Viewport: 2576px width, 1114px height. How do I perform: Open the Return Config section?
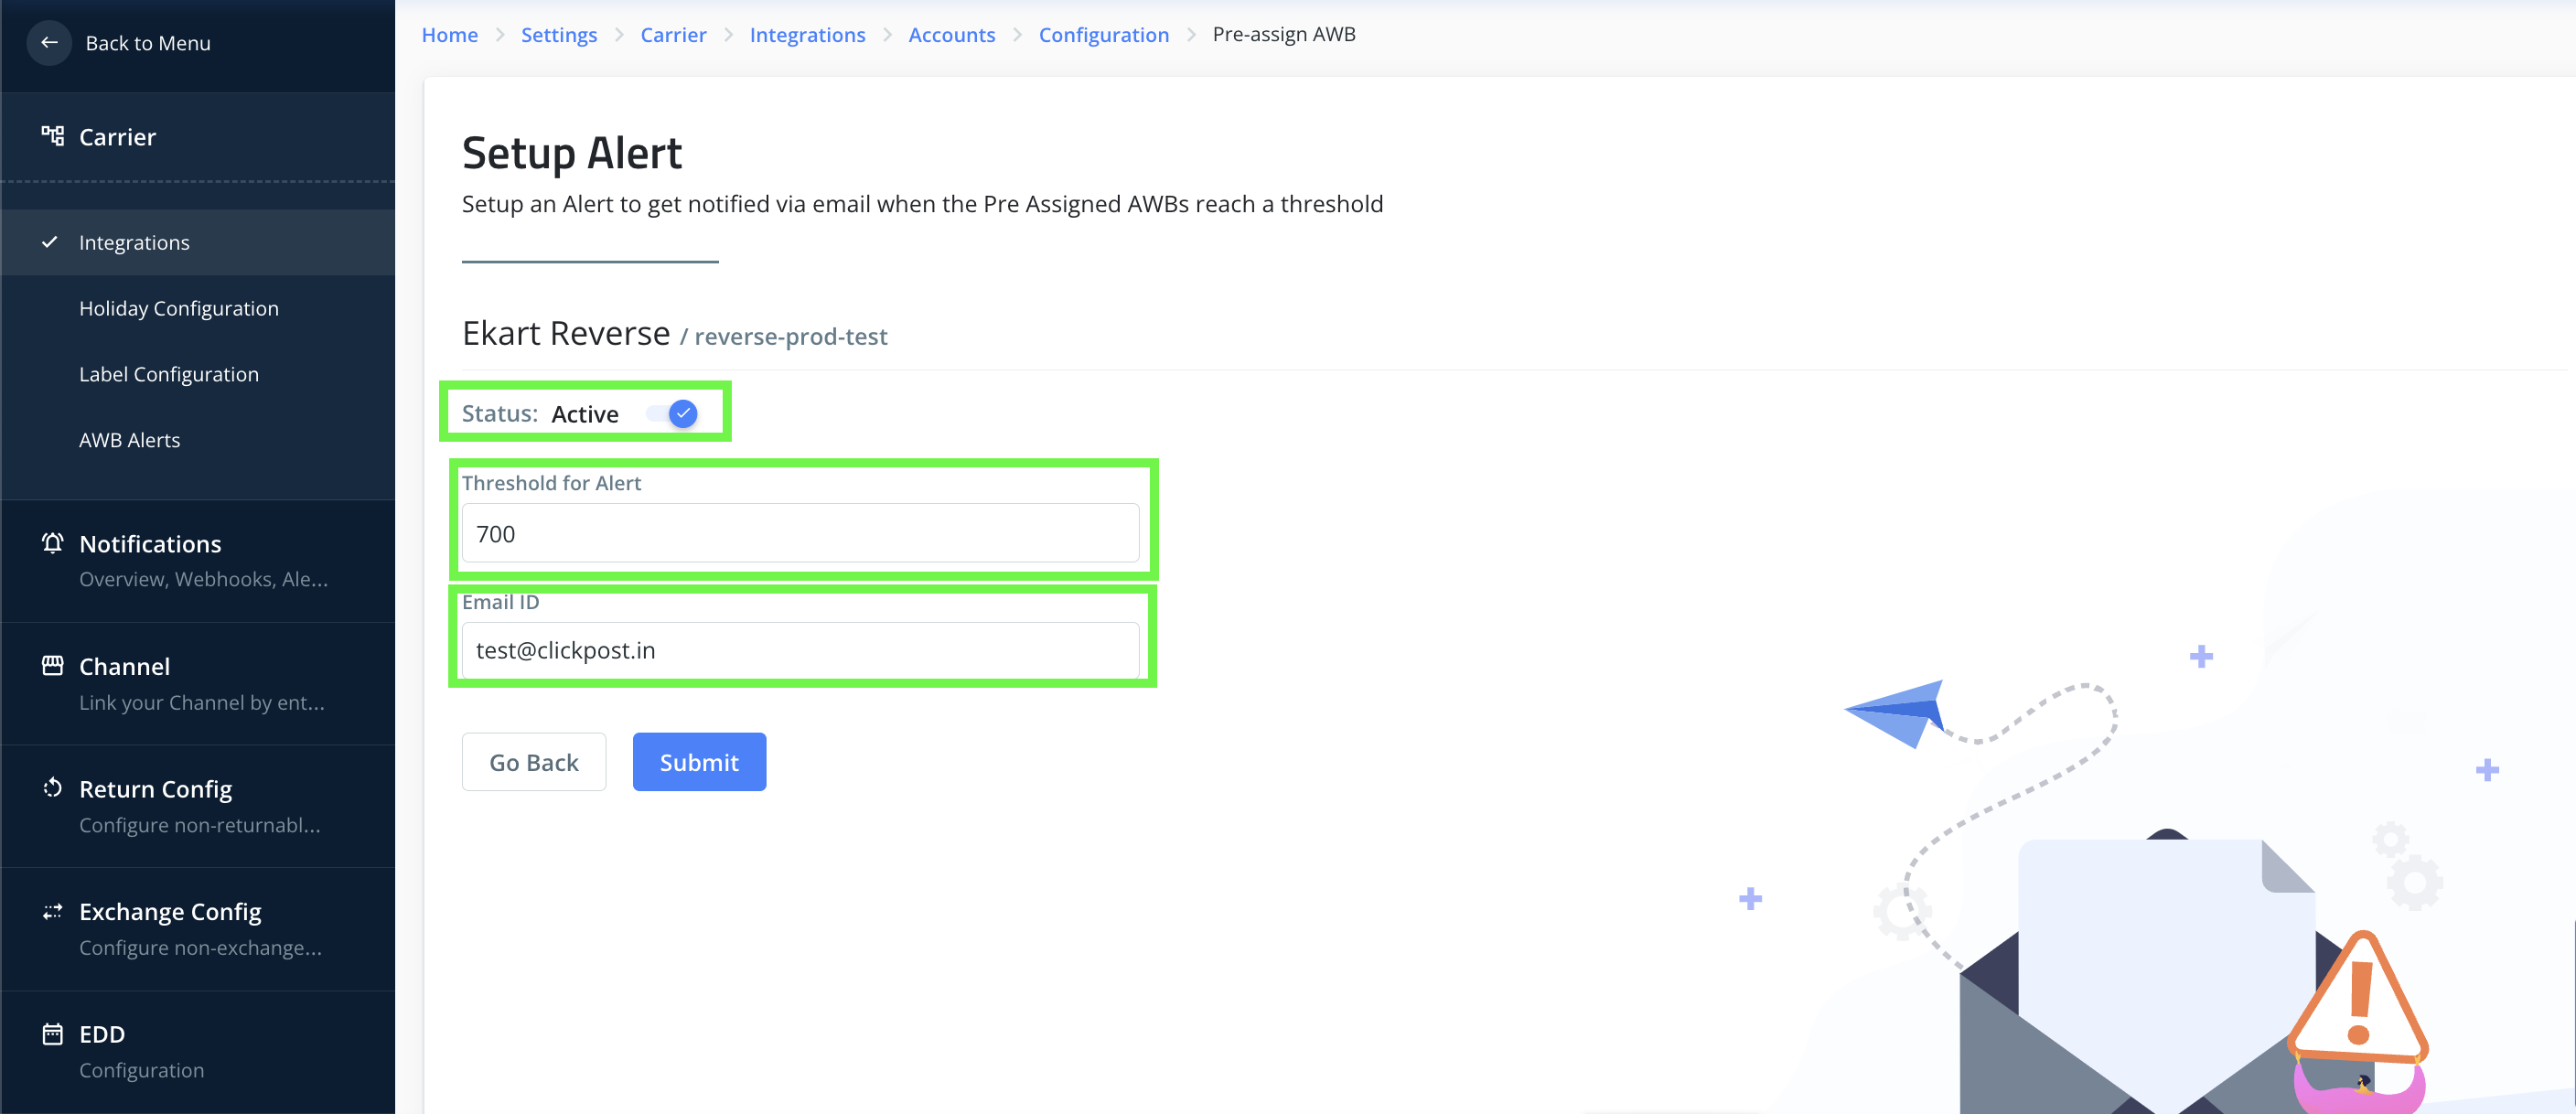(198, 806)
